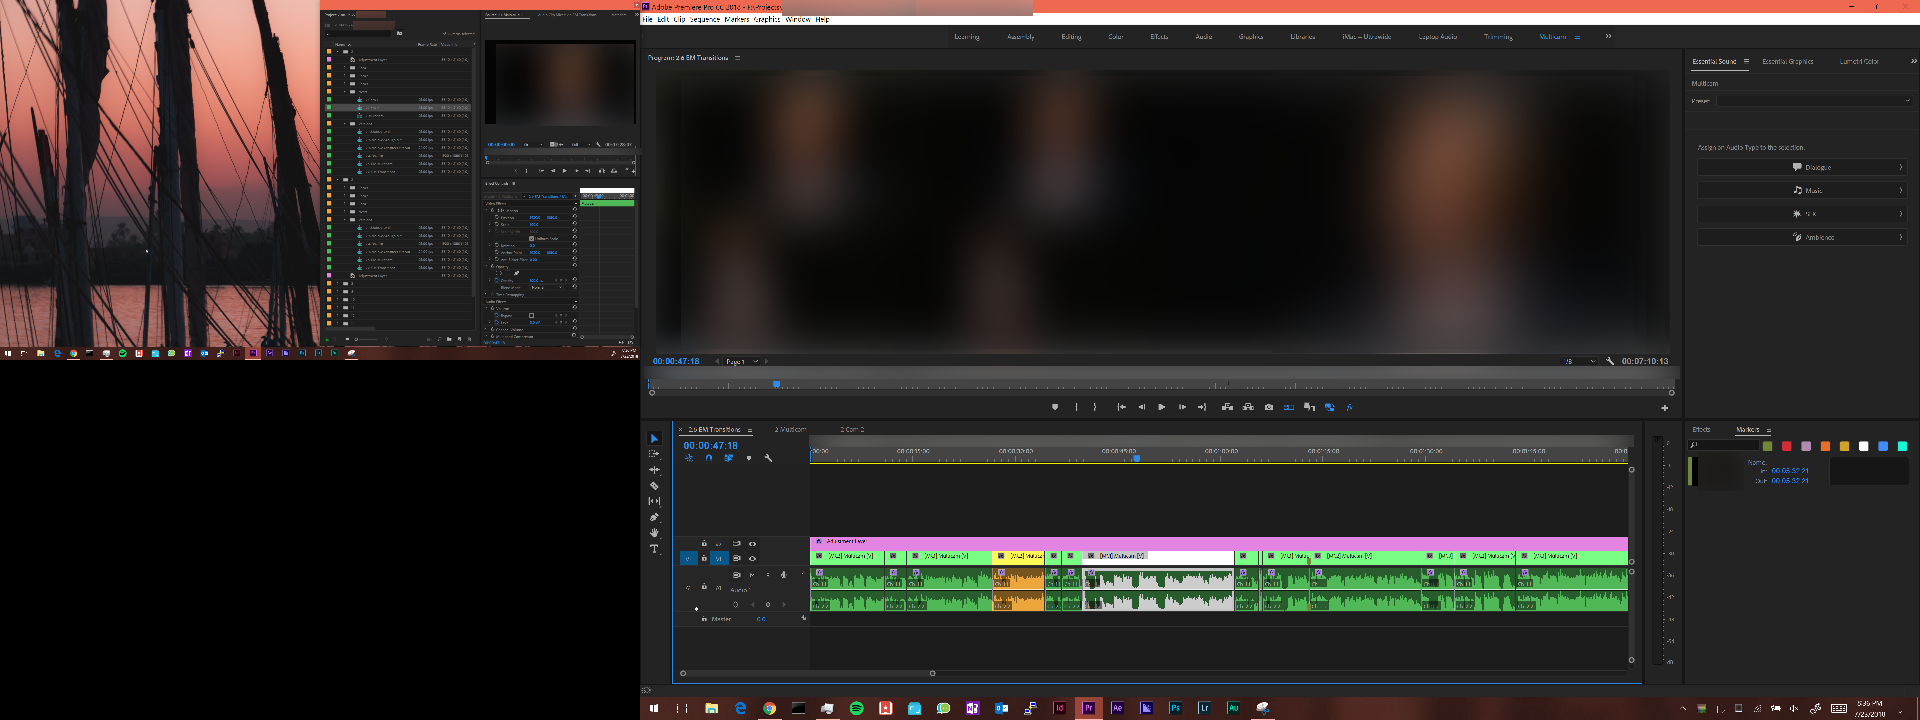The image size is (1920, 720).
Task: Open button editor plus in Program Monitor
Action: (1664, 407)
